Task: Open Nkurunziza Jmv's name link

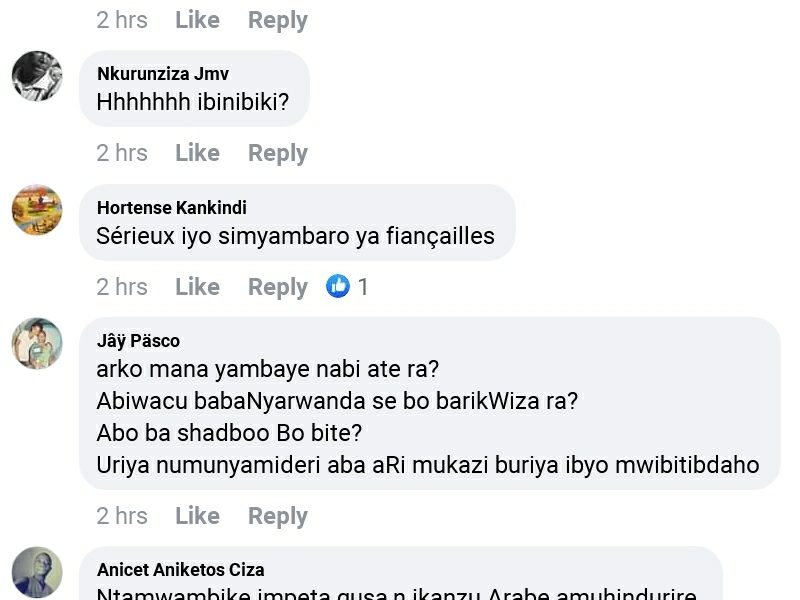Action: [163, 74]
